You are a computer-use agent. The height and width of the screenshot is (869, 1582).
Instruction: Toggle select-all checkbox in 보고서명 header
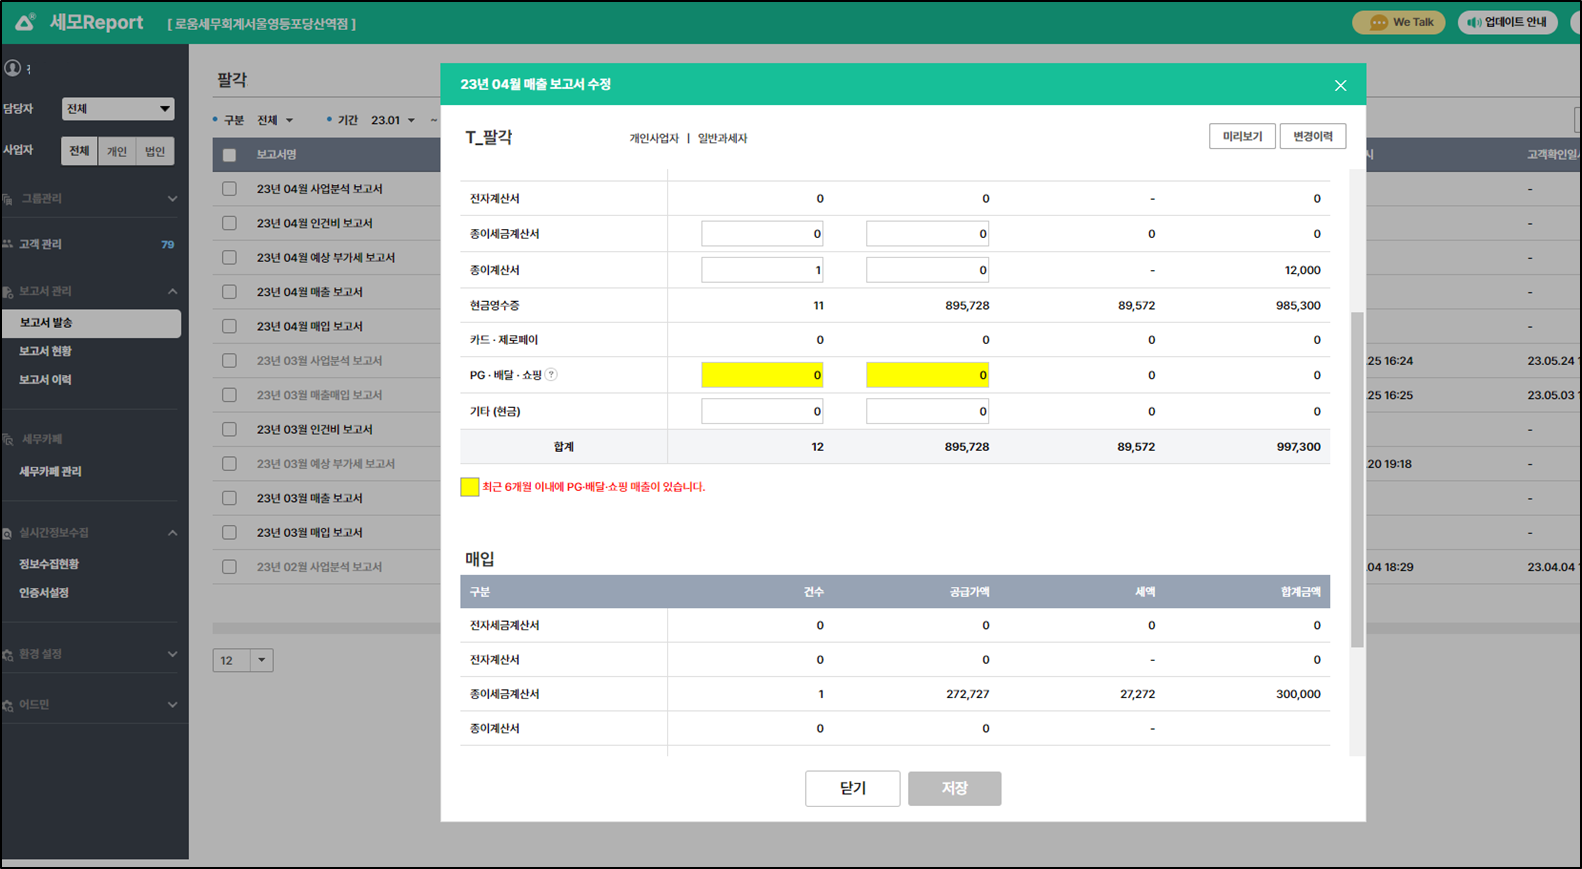(x=230, y=155)
